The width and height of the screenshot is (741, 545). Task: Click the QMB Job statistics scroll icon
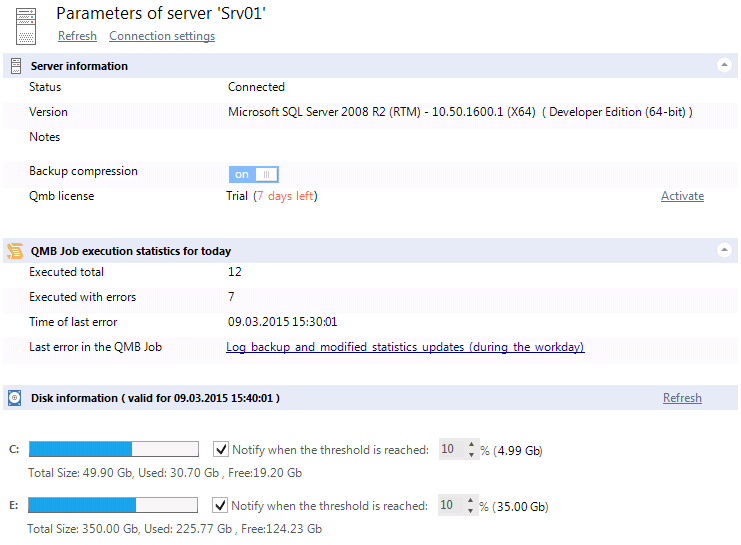click(x=15, y=251)
